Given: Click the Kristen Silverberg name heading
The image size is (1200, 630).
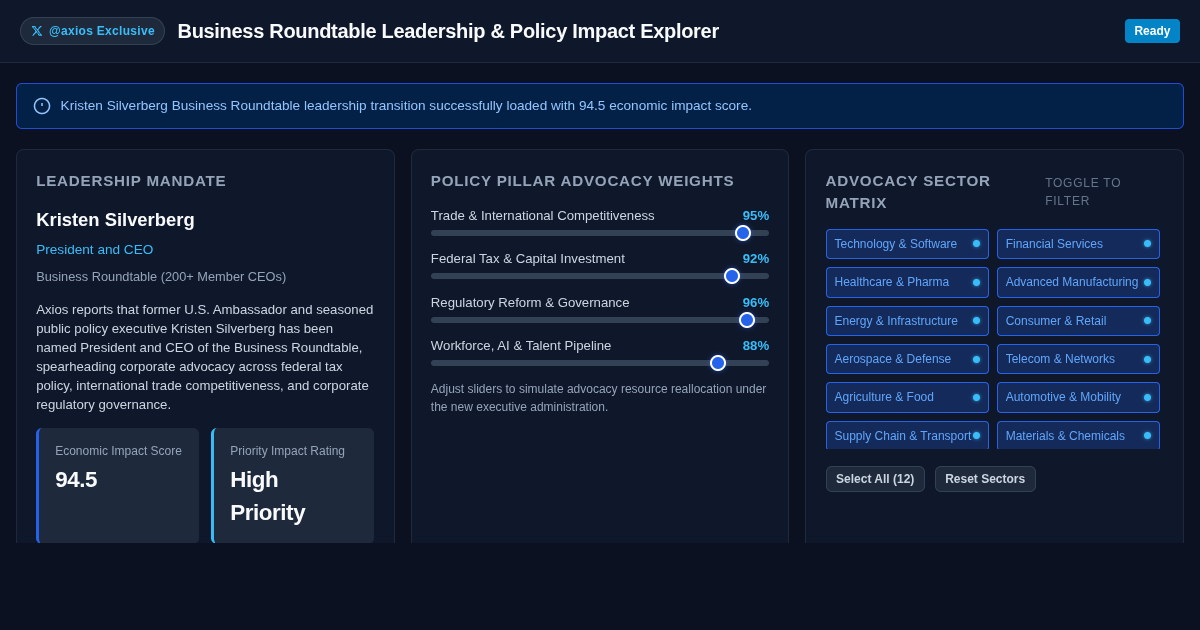Looking at the screenshot, I should coord(116,220).
